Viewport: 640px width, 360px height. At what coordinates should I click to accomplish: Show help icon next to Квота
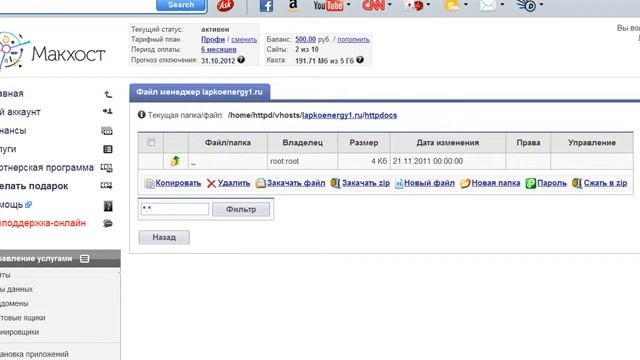(360, 60)
